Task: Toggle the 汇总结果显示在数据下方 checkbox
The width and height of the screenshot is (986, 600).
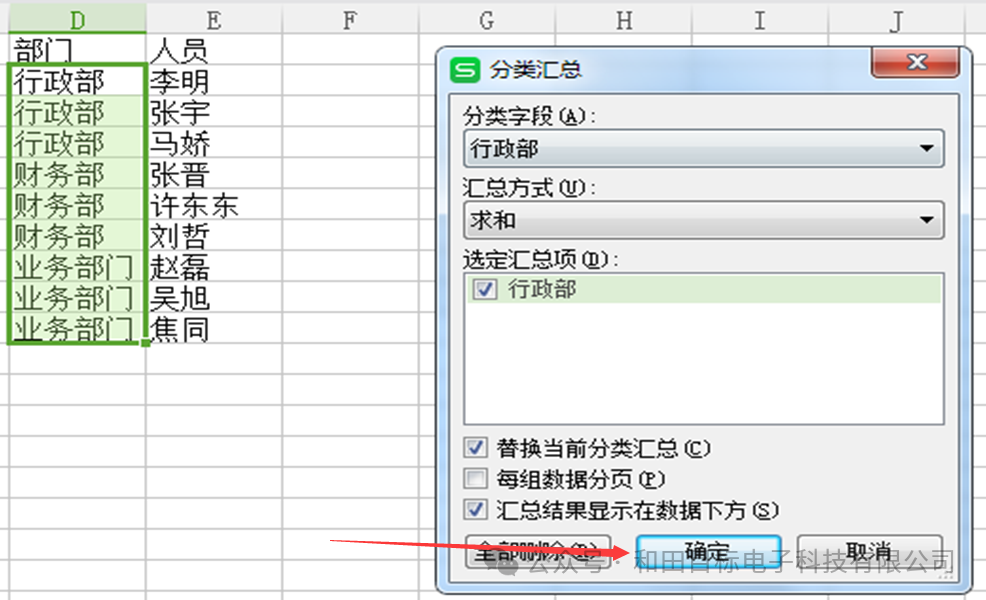Action: [475, 509]
